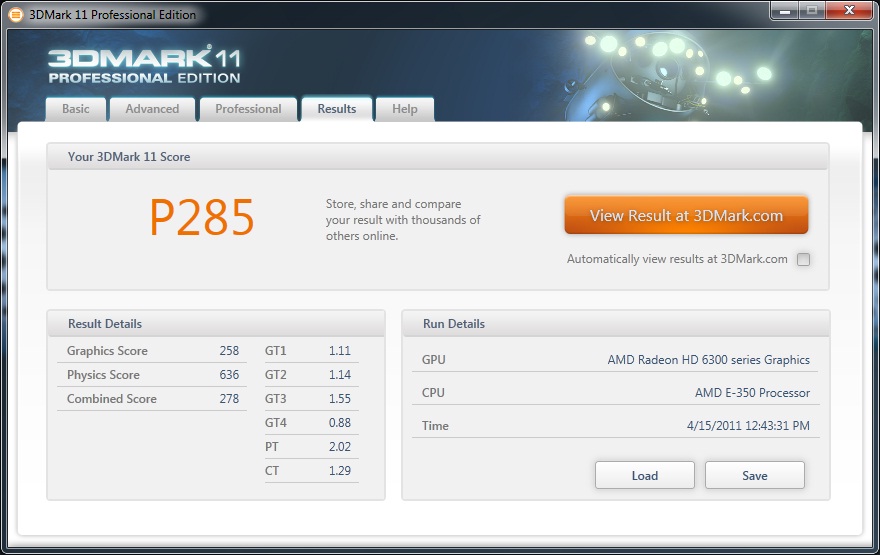Click View Result at 3DMark.com button

point(686,215)
